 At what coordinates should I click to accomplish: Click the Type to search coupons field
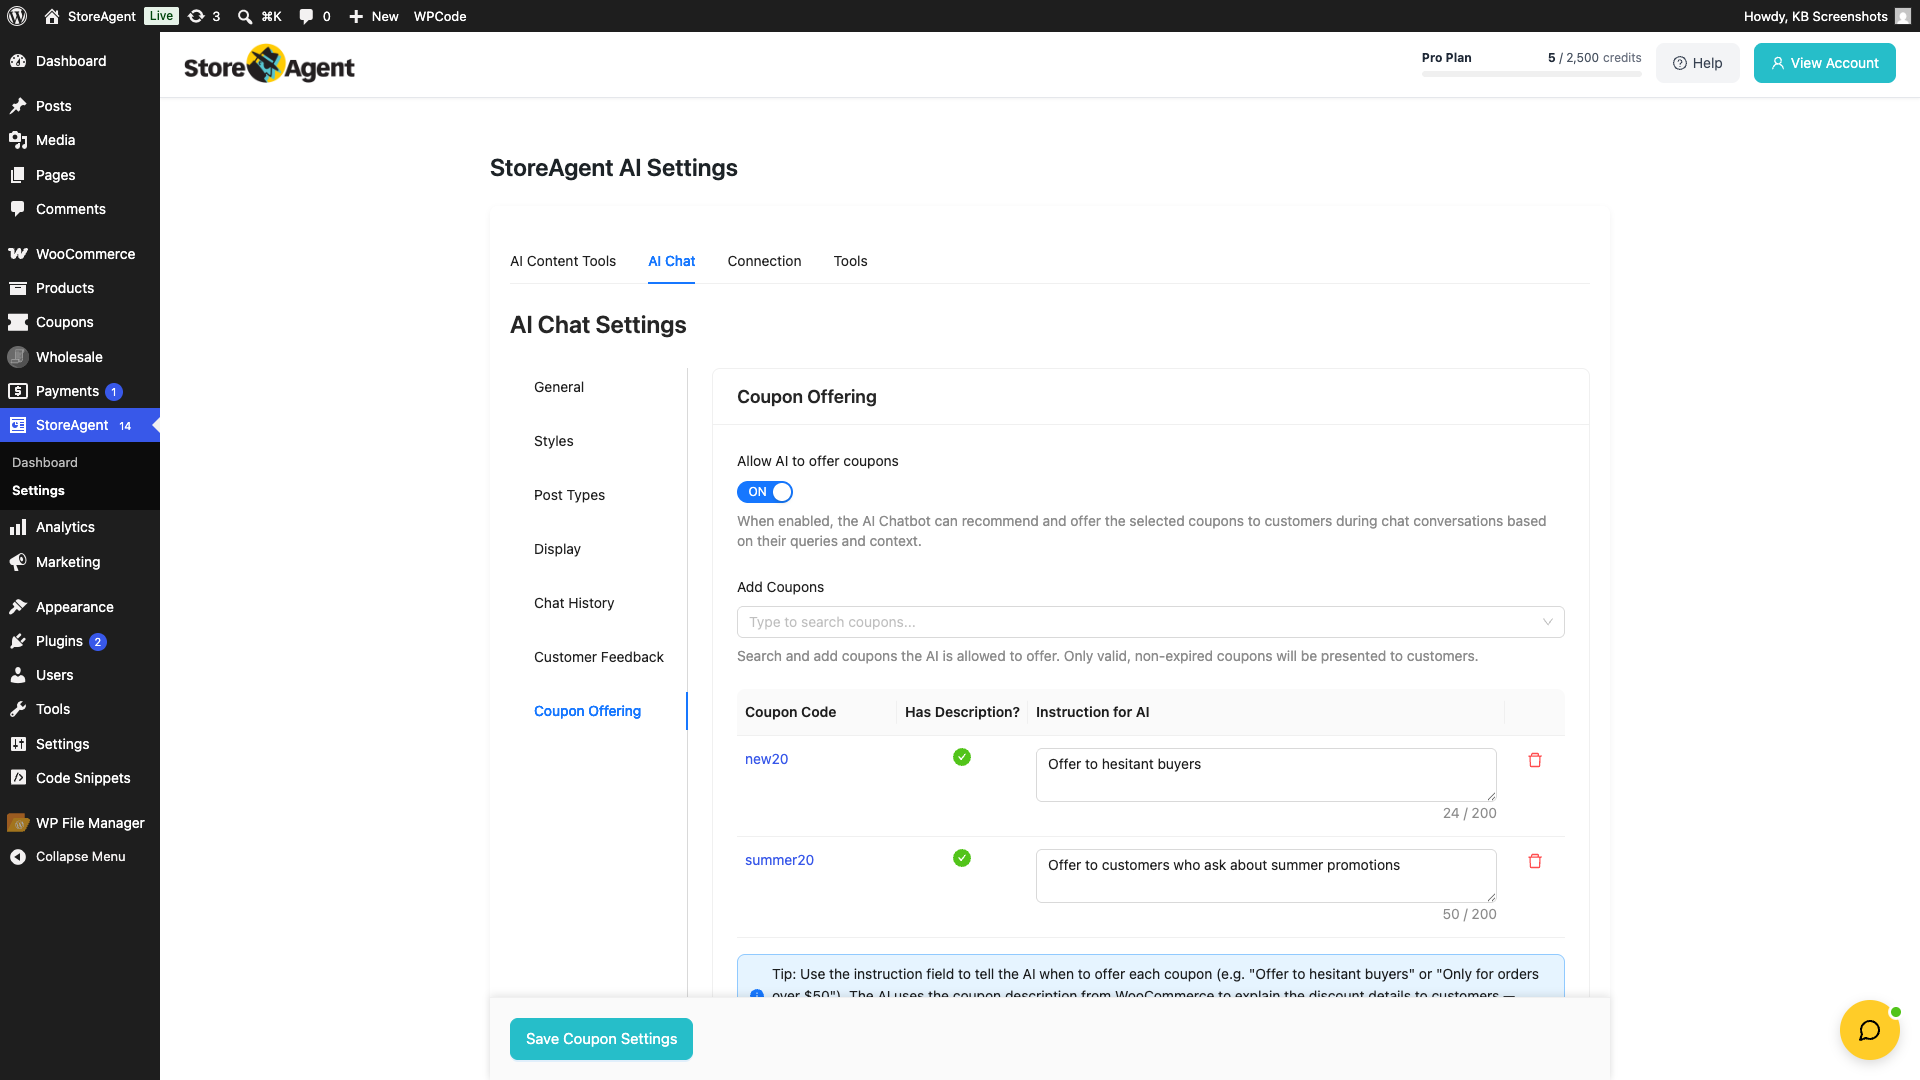click(1150, 622)
